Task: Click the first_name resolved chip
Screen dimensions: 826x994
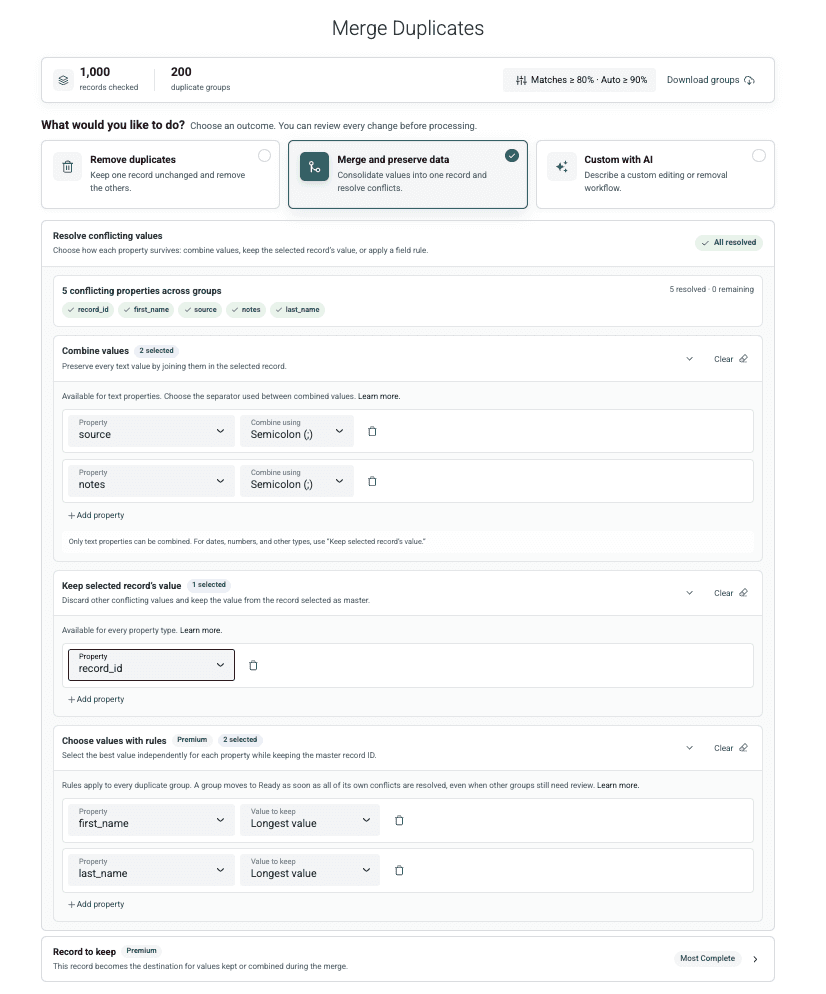Action: tap(146, 309)
